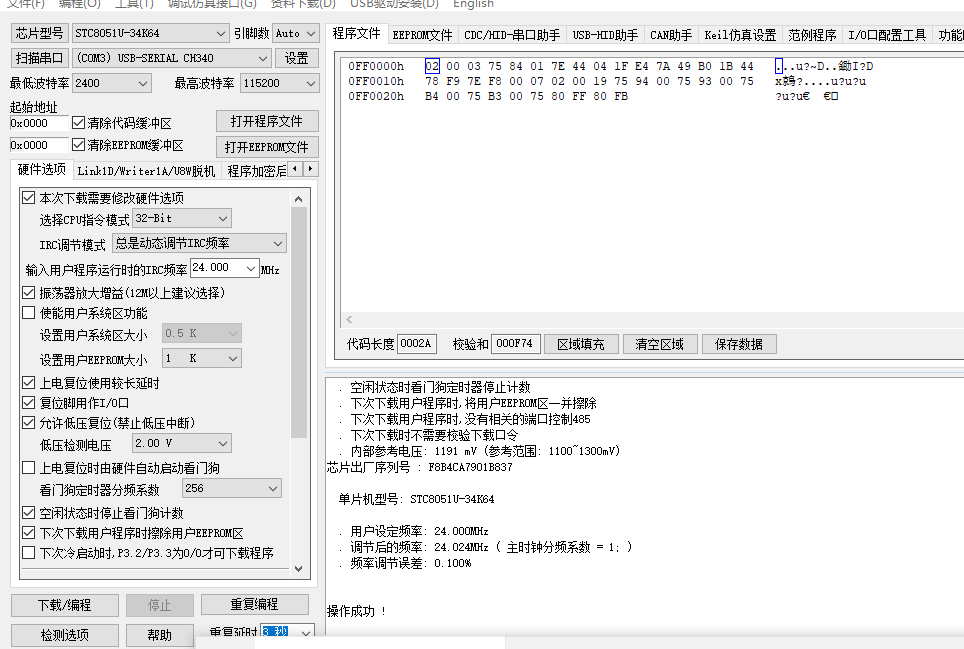Select hex byte 02 at address 0FF0000h
This screenshot has width=964, height=649.
click(432, 66)
